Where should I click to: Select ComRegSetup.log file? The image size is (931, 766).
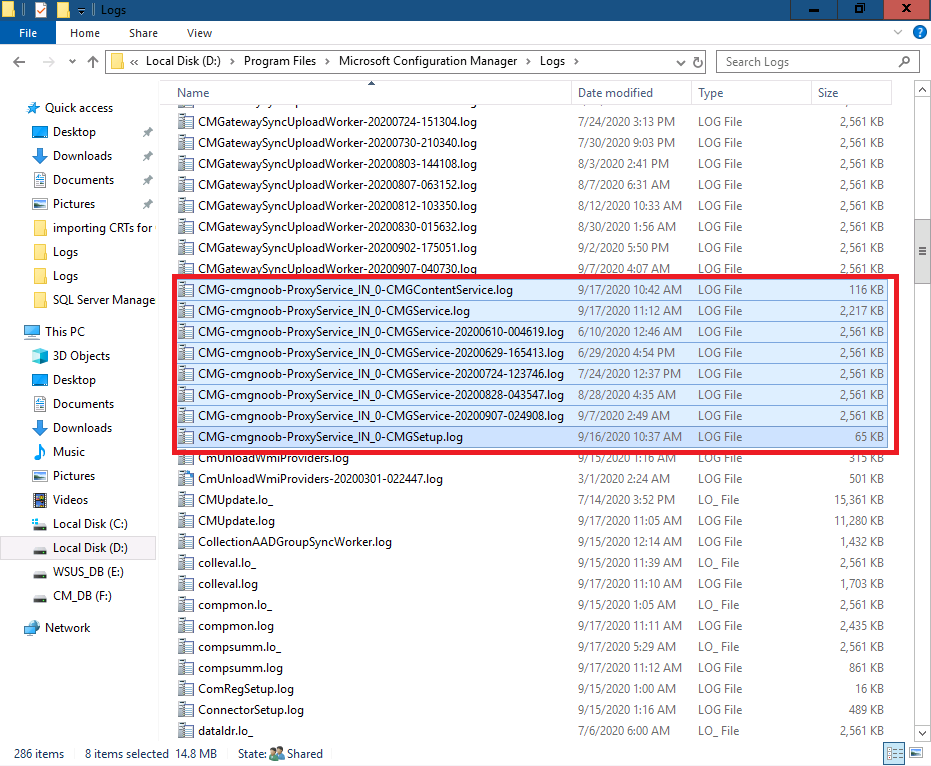(246, 689)
